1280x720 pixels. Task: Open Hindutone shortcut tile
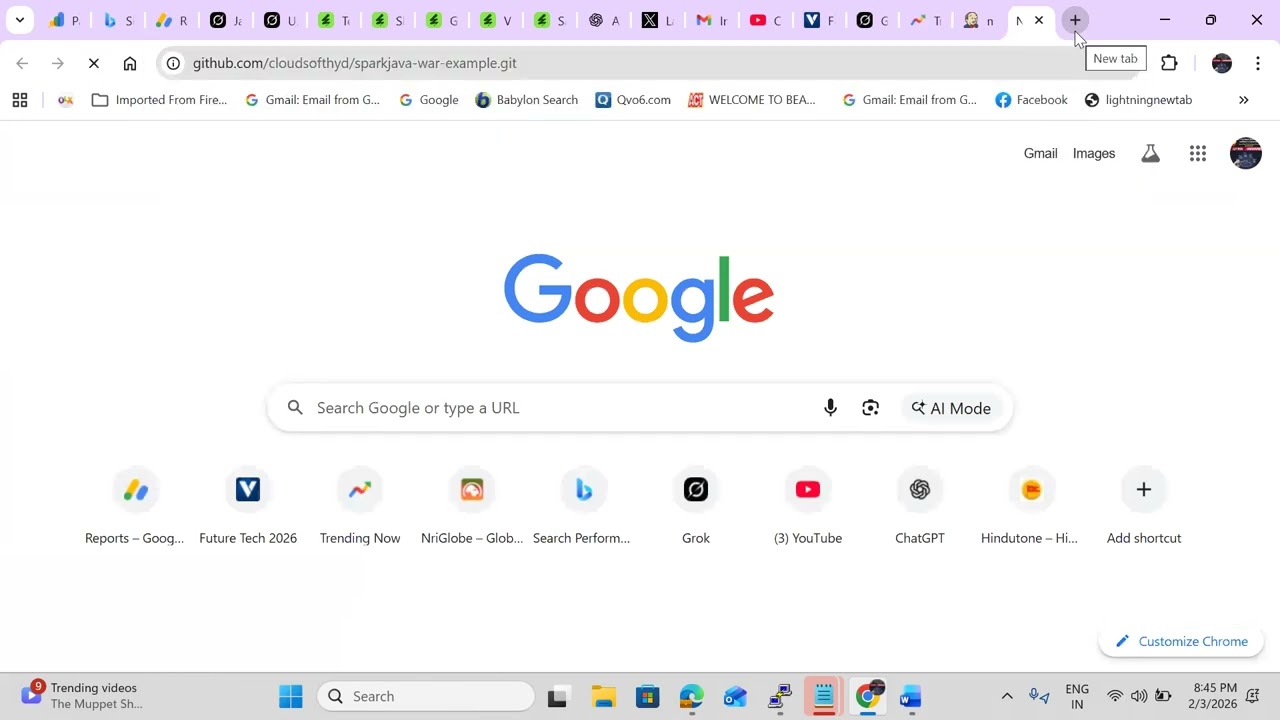point(1032,508)
